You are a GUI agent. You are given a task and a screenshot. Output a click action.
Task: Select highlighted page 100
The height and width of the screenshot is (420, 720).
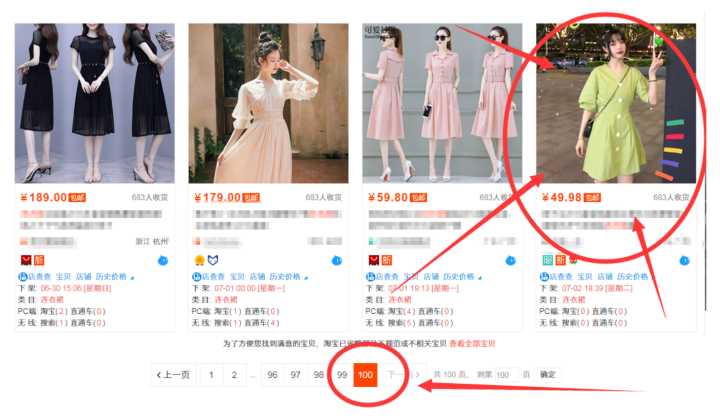click(366, 375)
